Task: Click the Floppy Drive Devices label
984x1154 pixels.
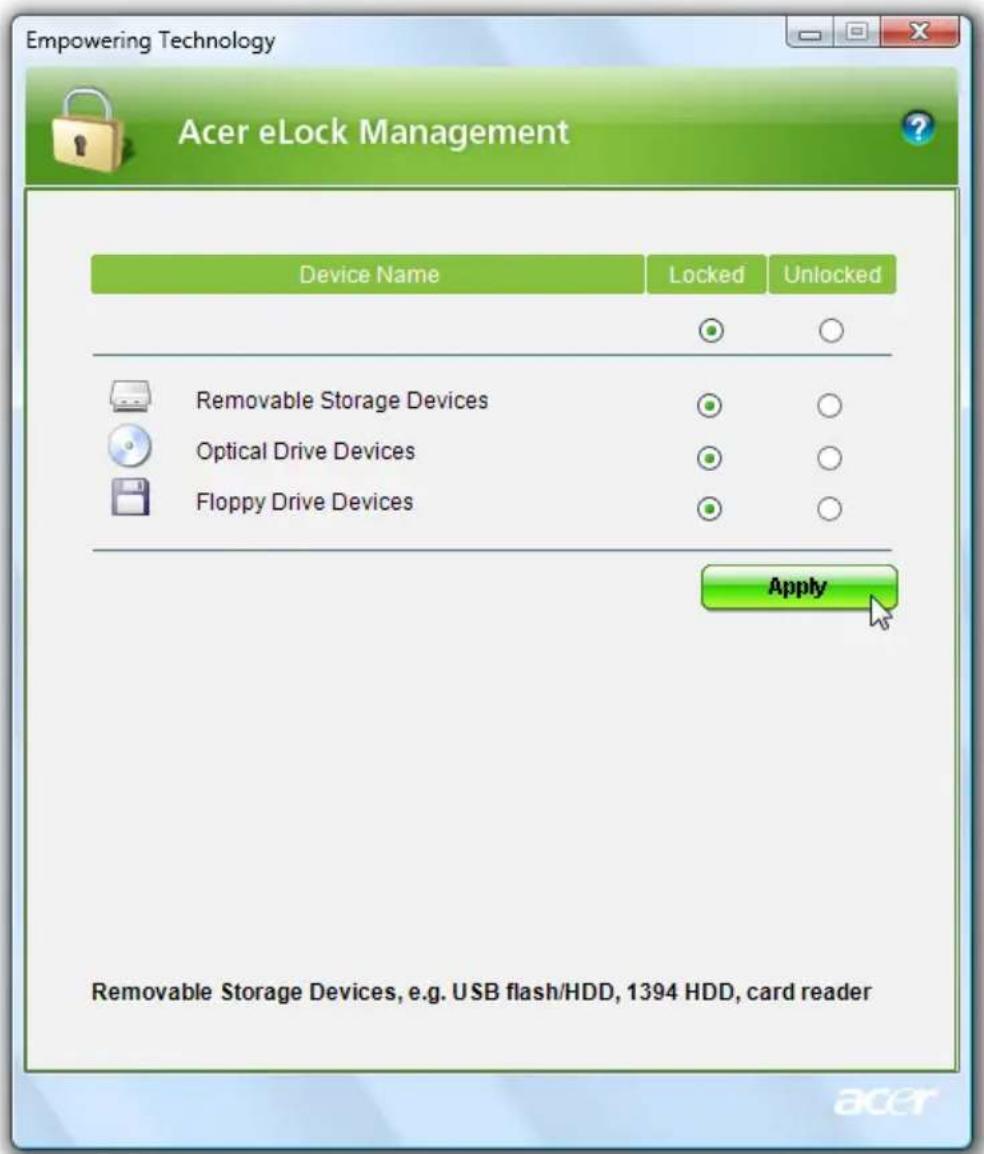Action: pos(305,502)
